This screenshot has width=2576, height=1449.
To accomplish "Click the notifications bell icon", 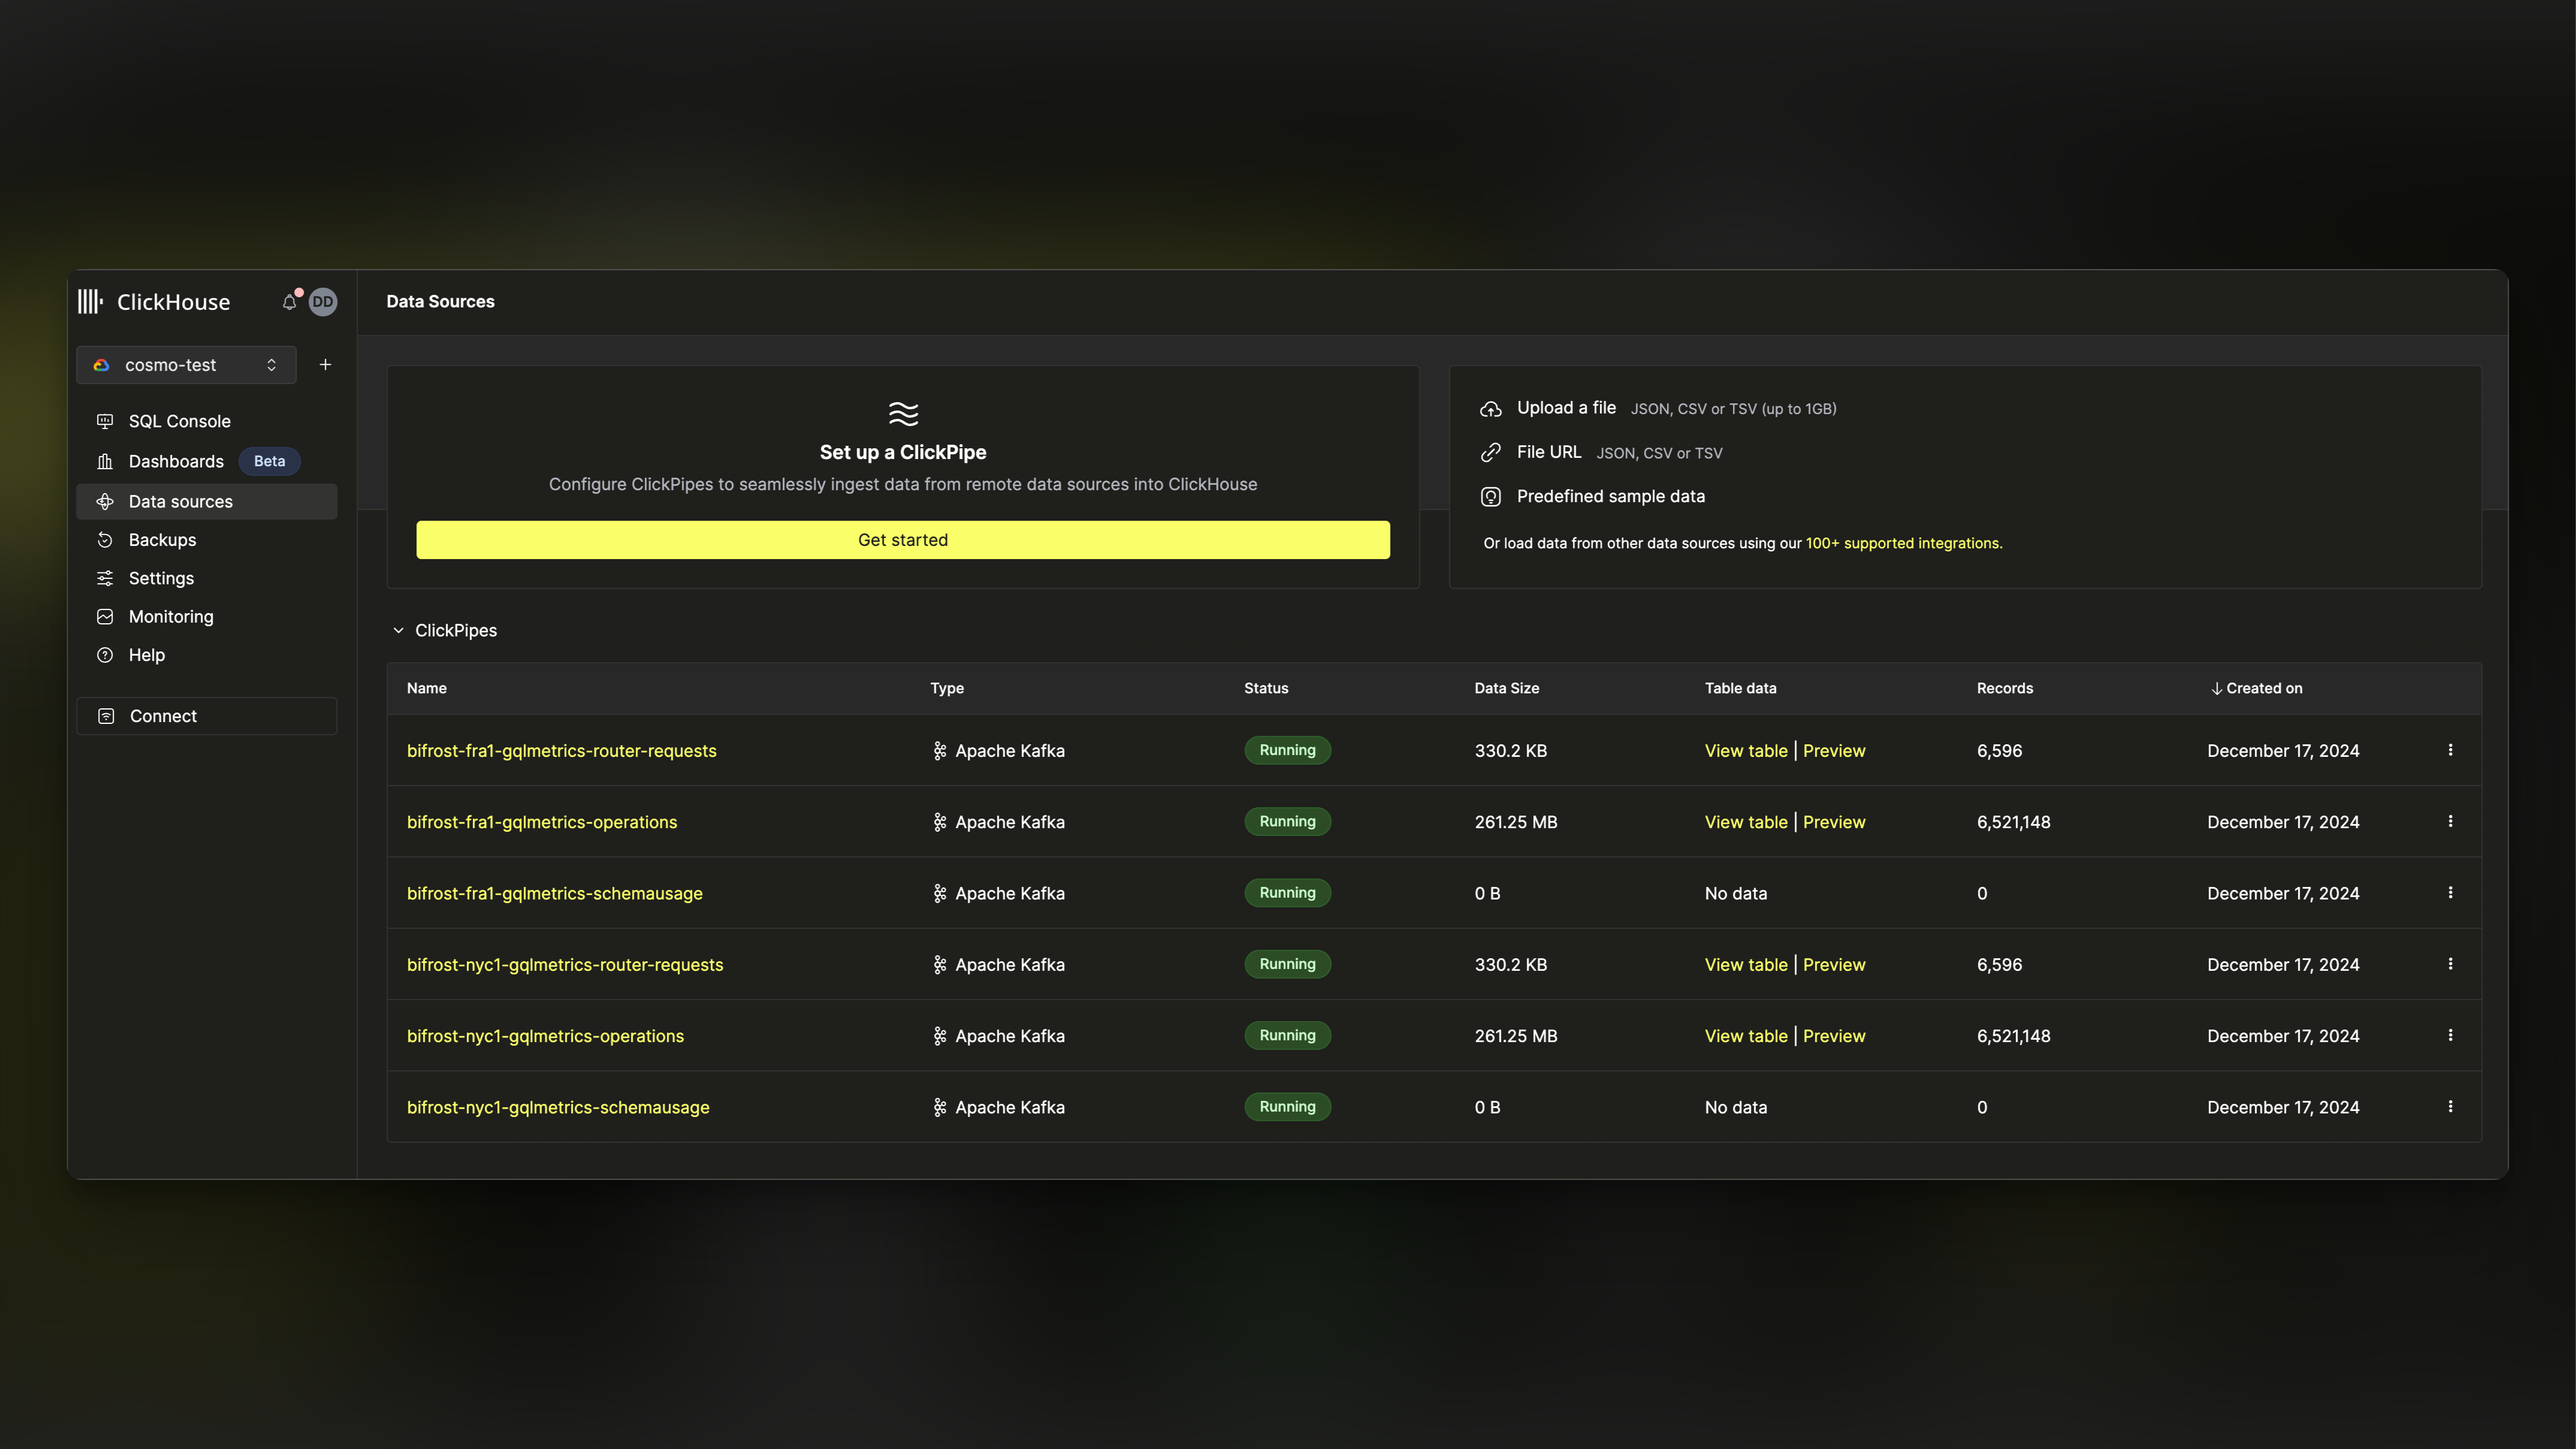I will pyautogui.click(x=289, y=302).
